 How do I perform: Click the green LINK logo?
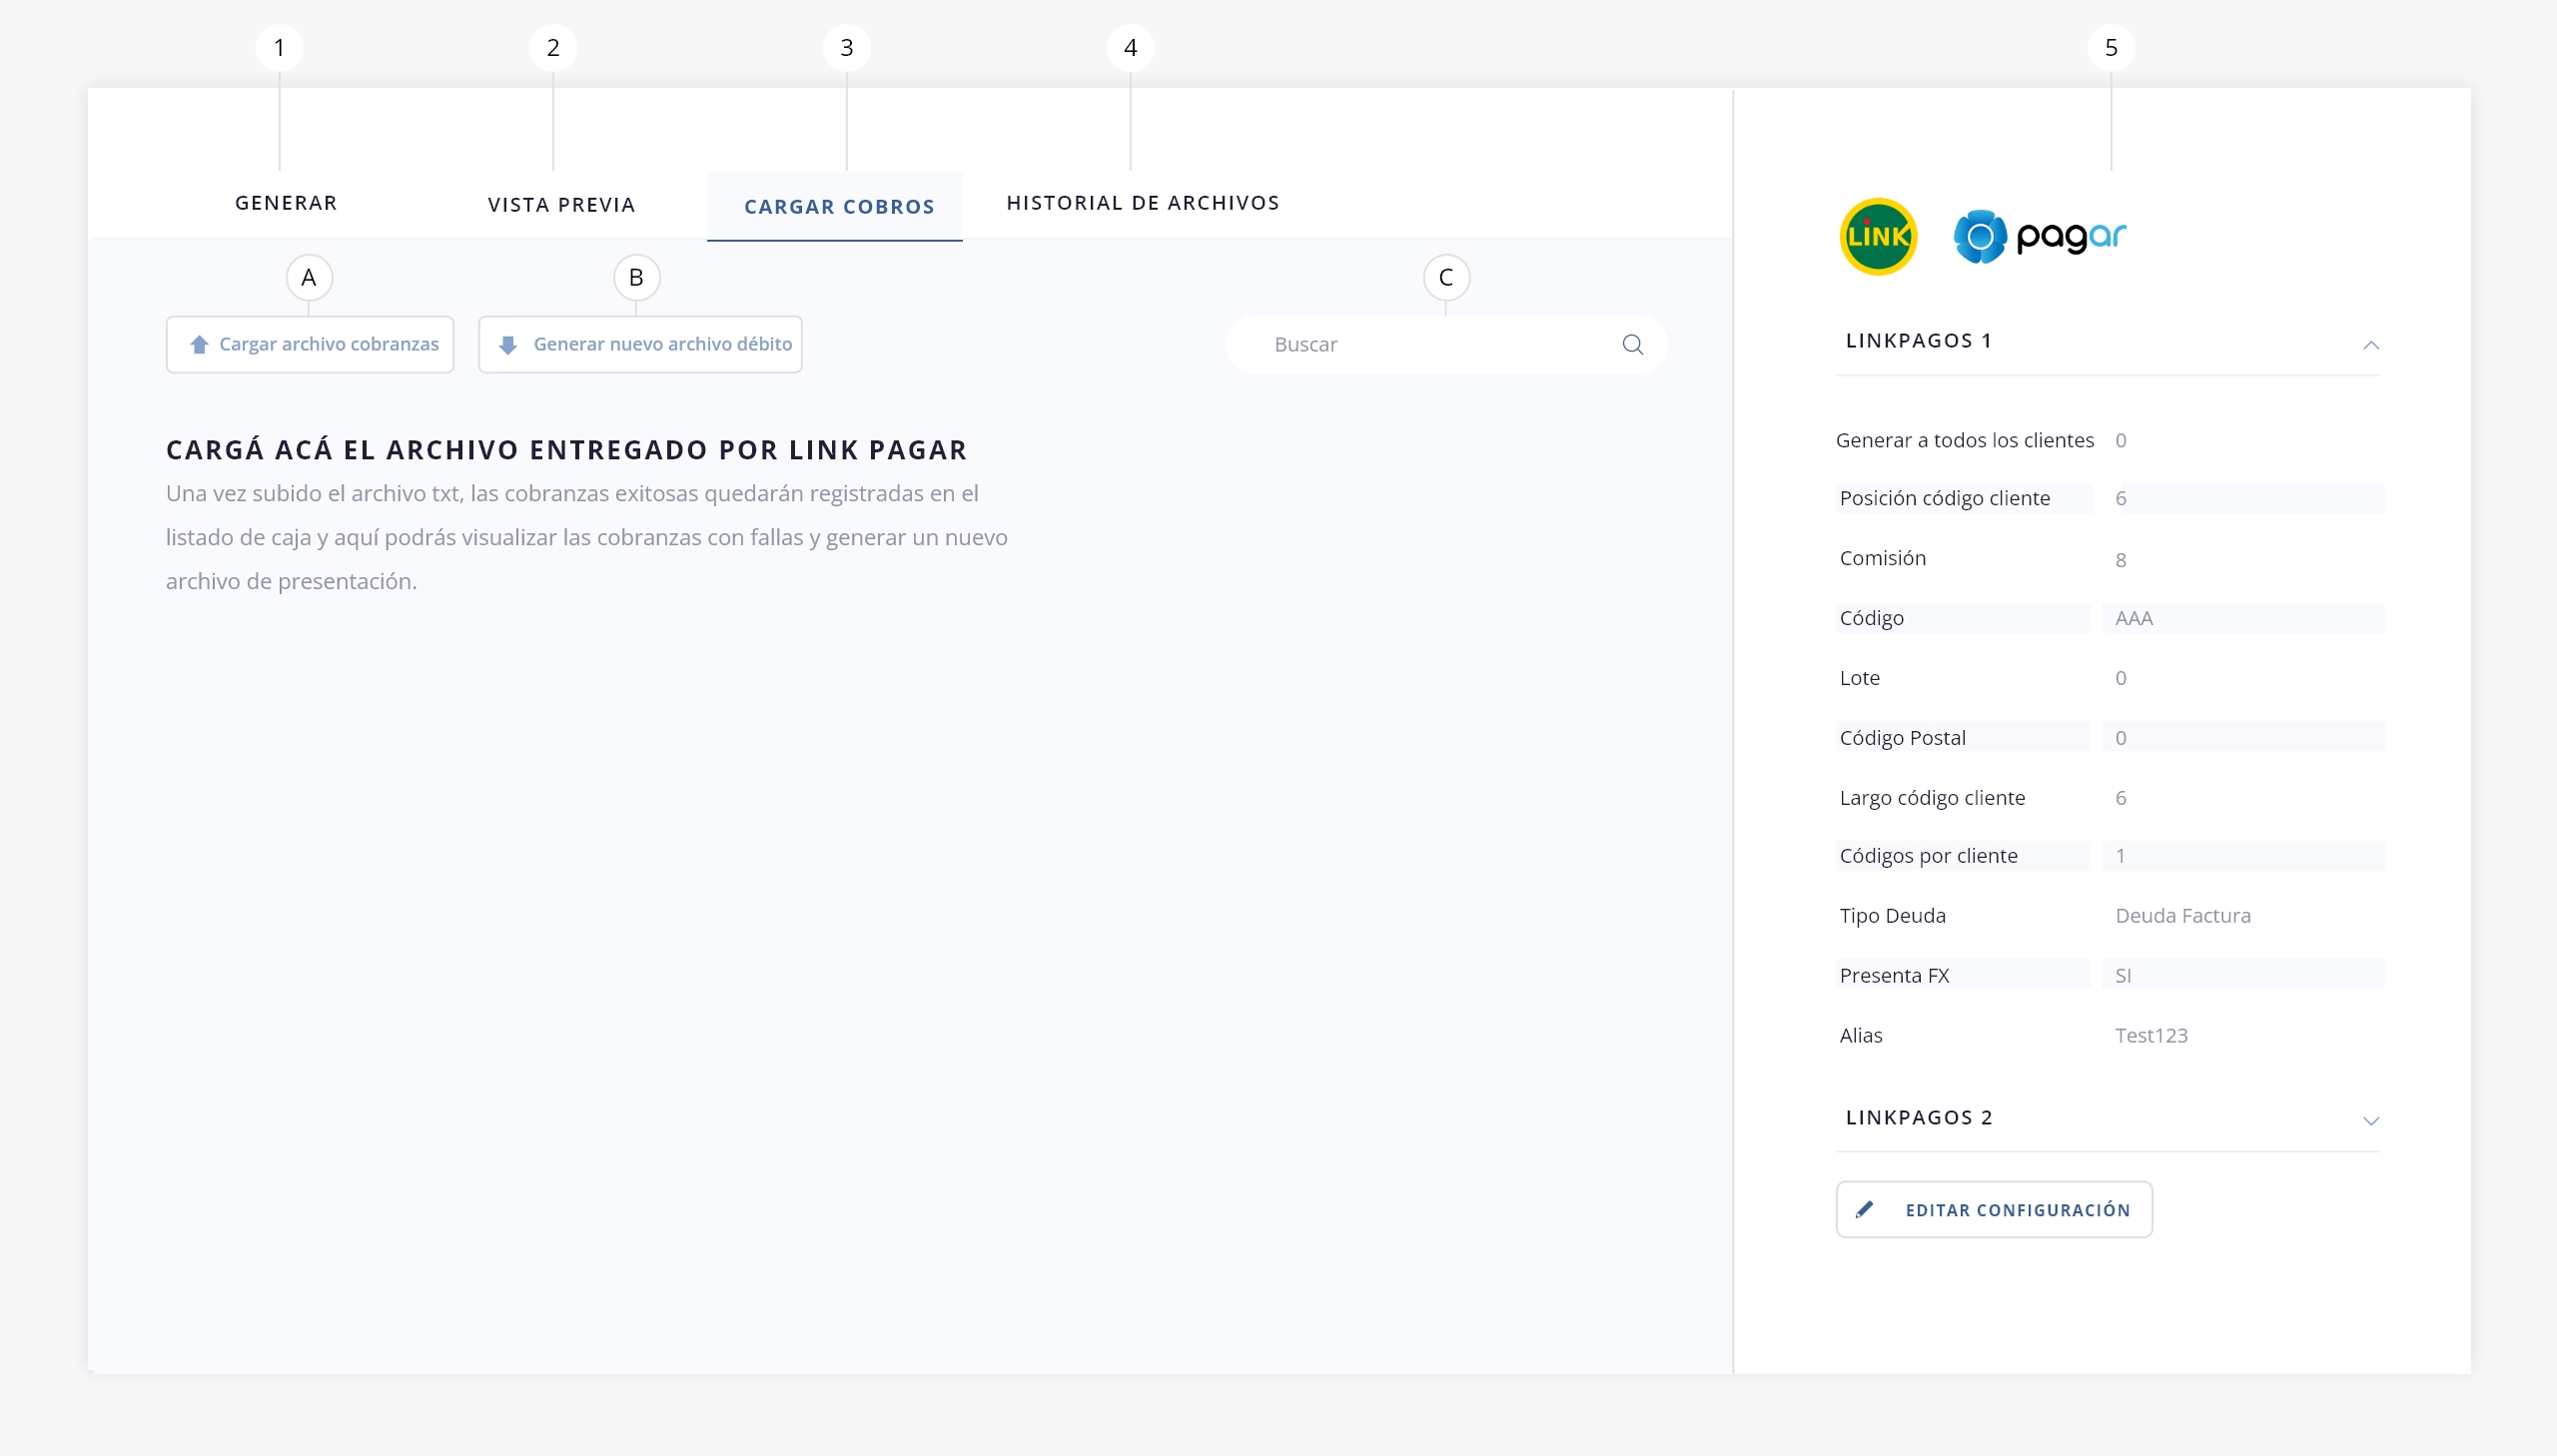point(1878,237)
